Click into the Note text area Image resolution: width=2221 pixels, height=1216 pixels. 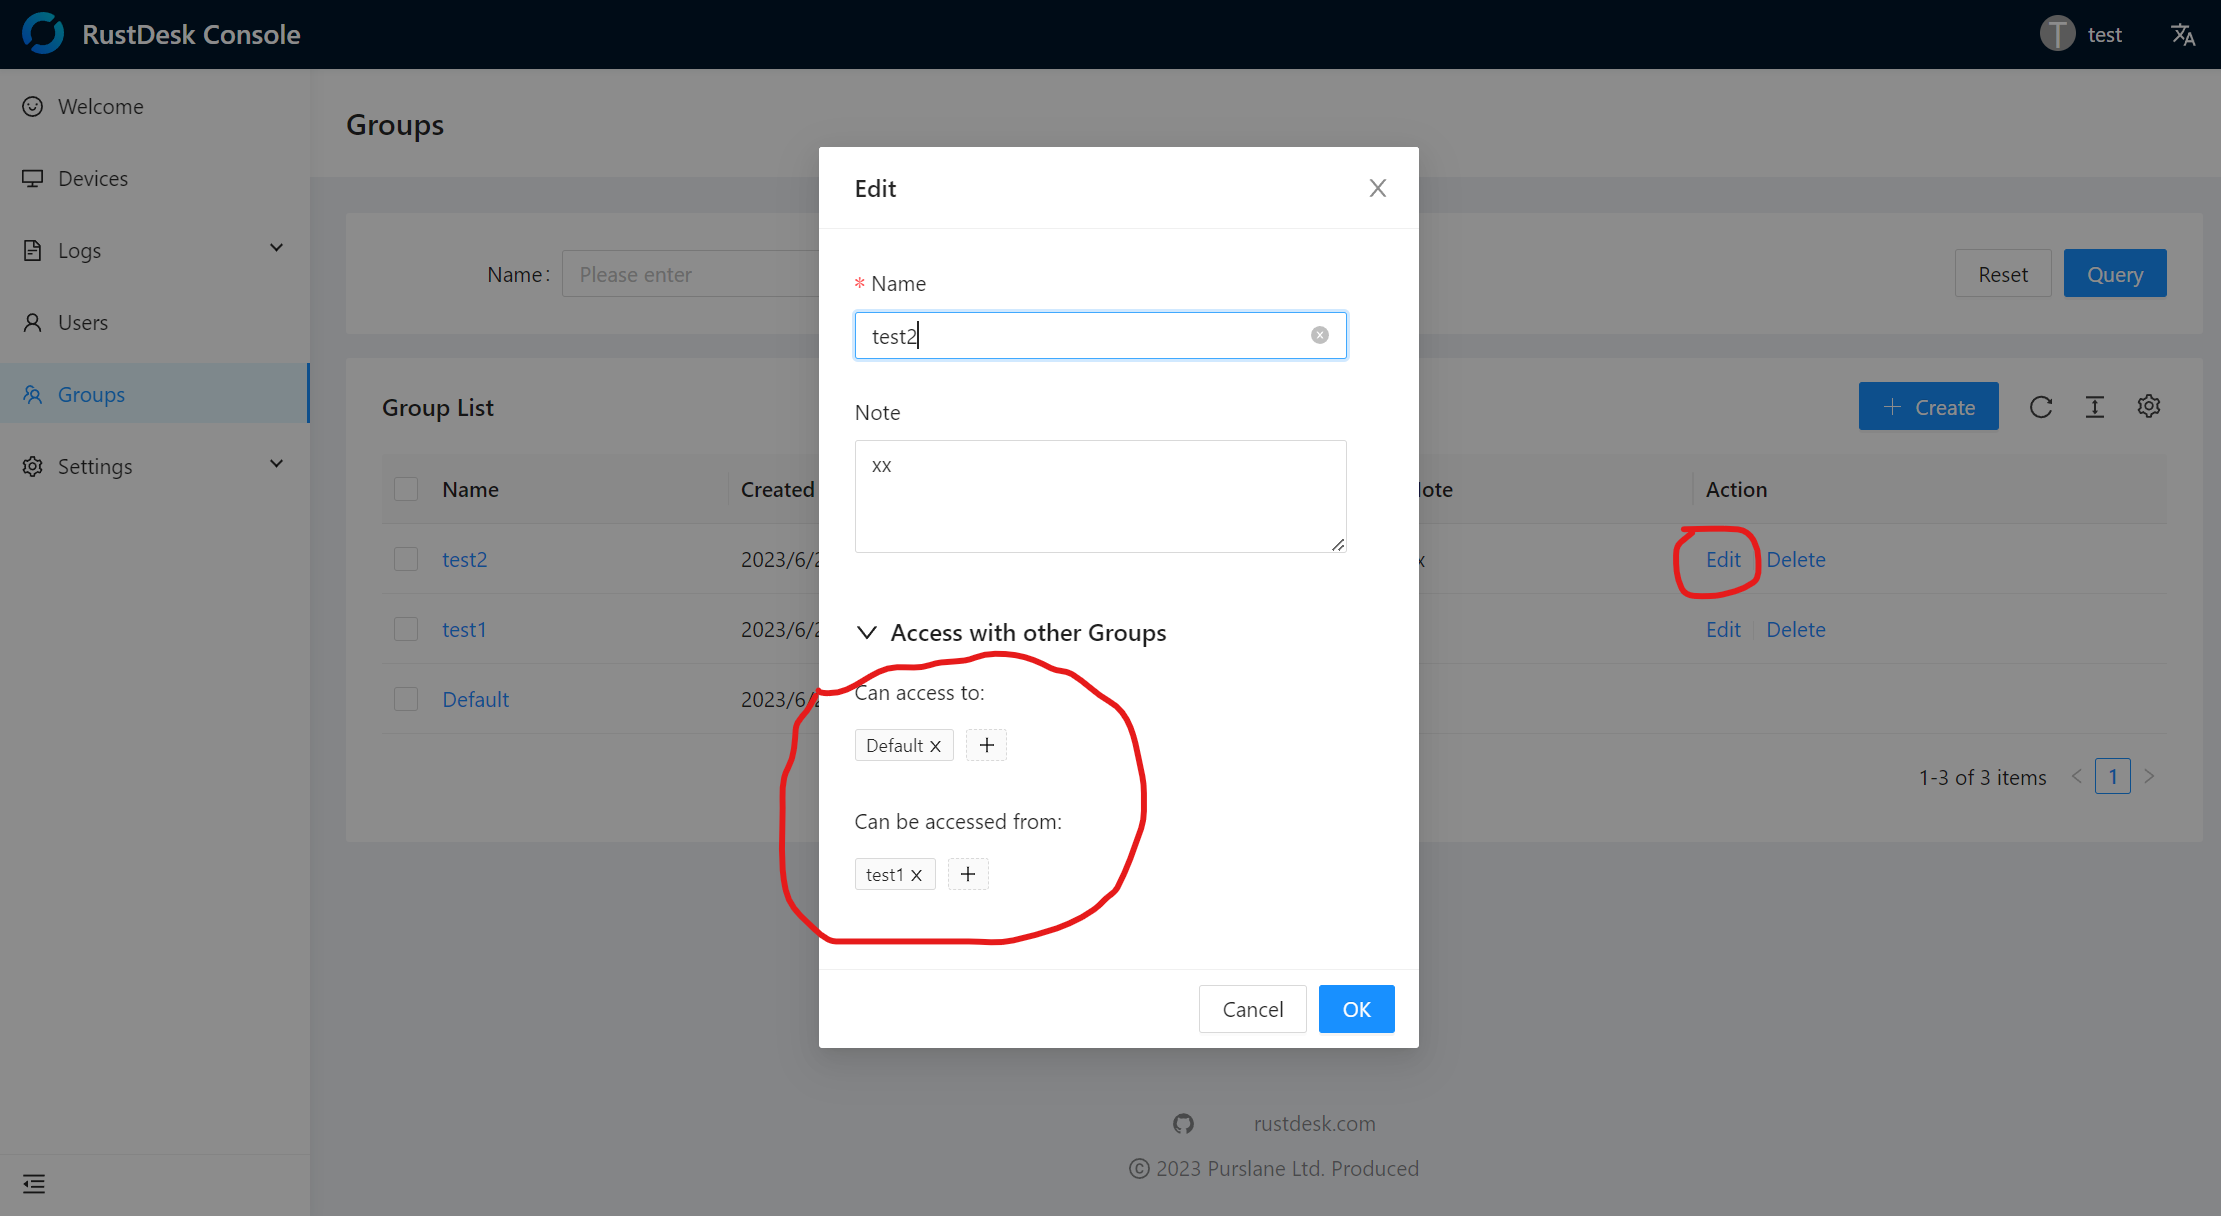point(1100,496)
